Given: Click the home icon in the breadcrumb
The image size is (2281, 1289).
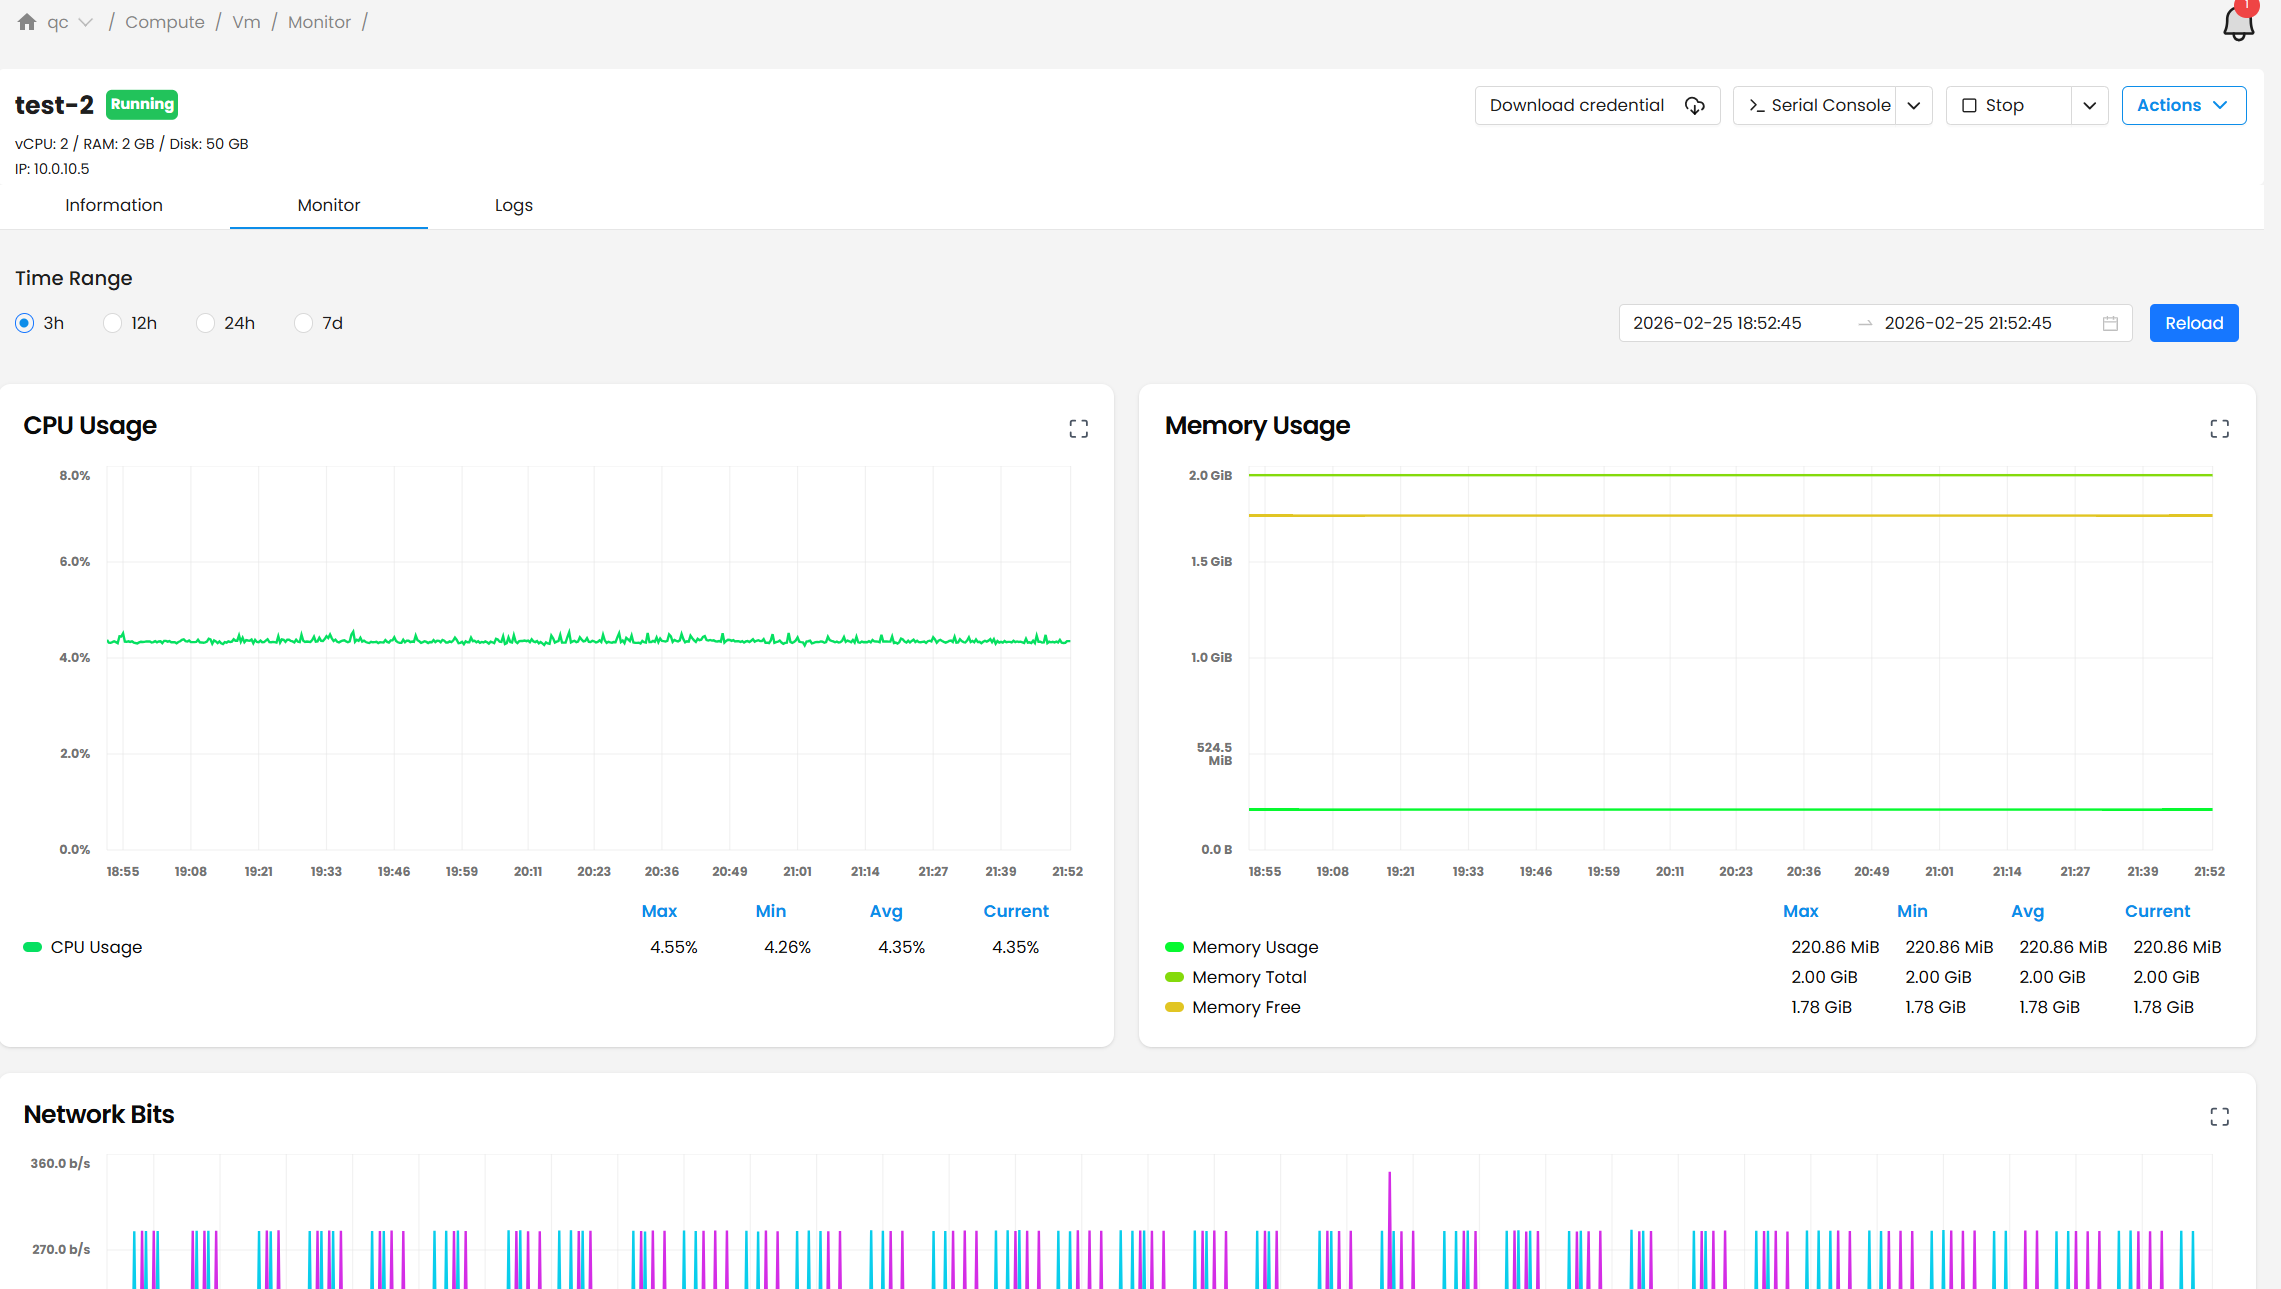Looking at the screenshot, I should 27,22.
